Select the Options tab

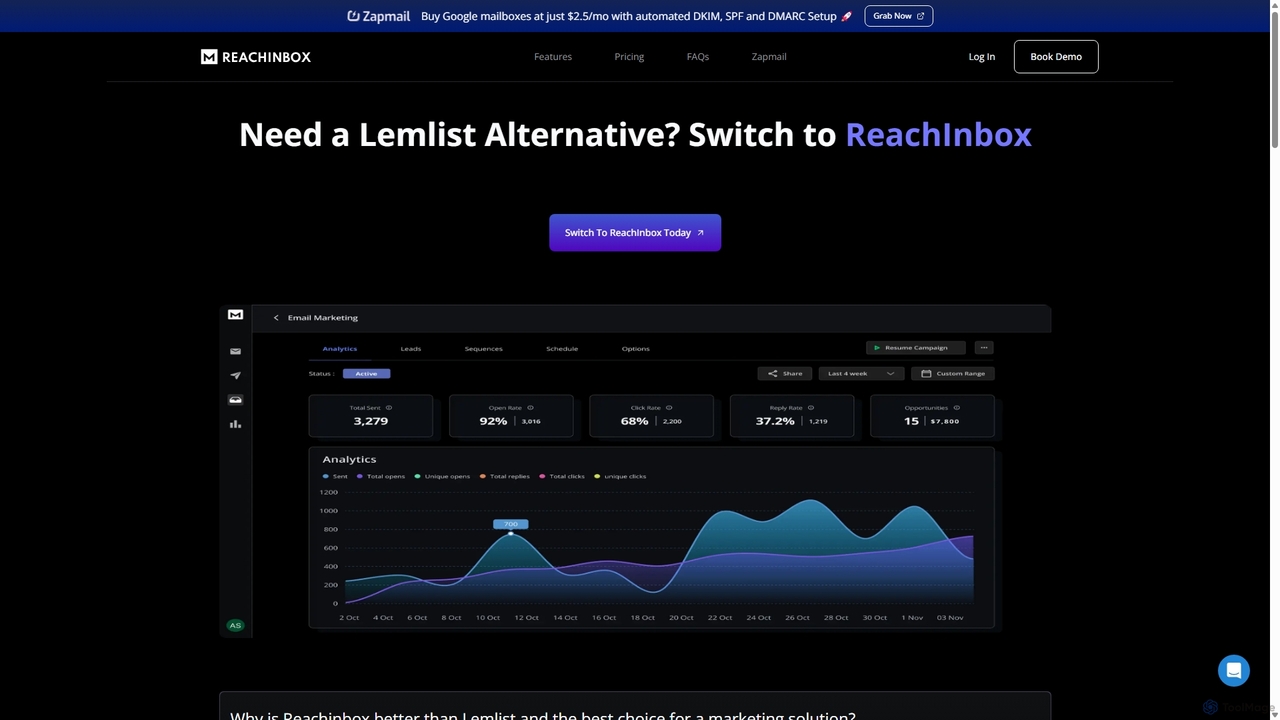(x=636, y=349)
